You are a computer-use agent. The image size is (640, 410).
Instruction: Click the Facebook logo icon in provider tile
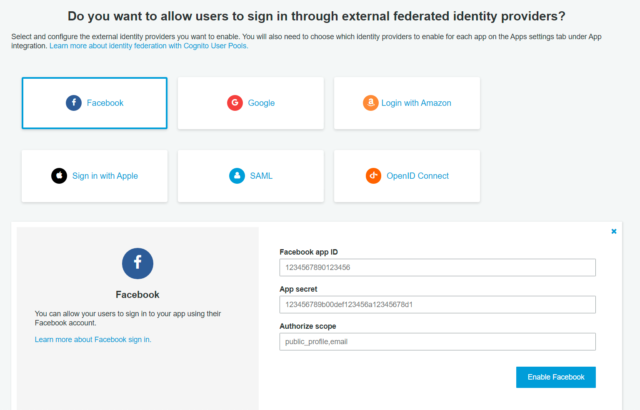(x=74, y=103)
